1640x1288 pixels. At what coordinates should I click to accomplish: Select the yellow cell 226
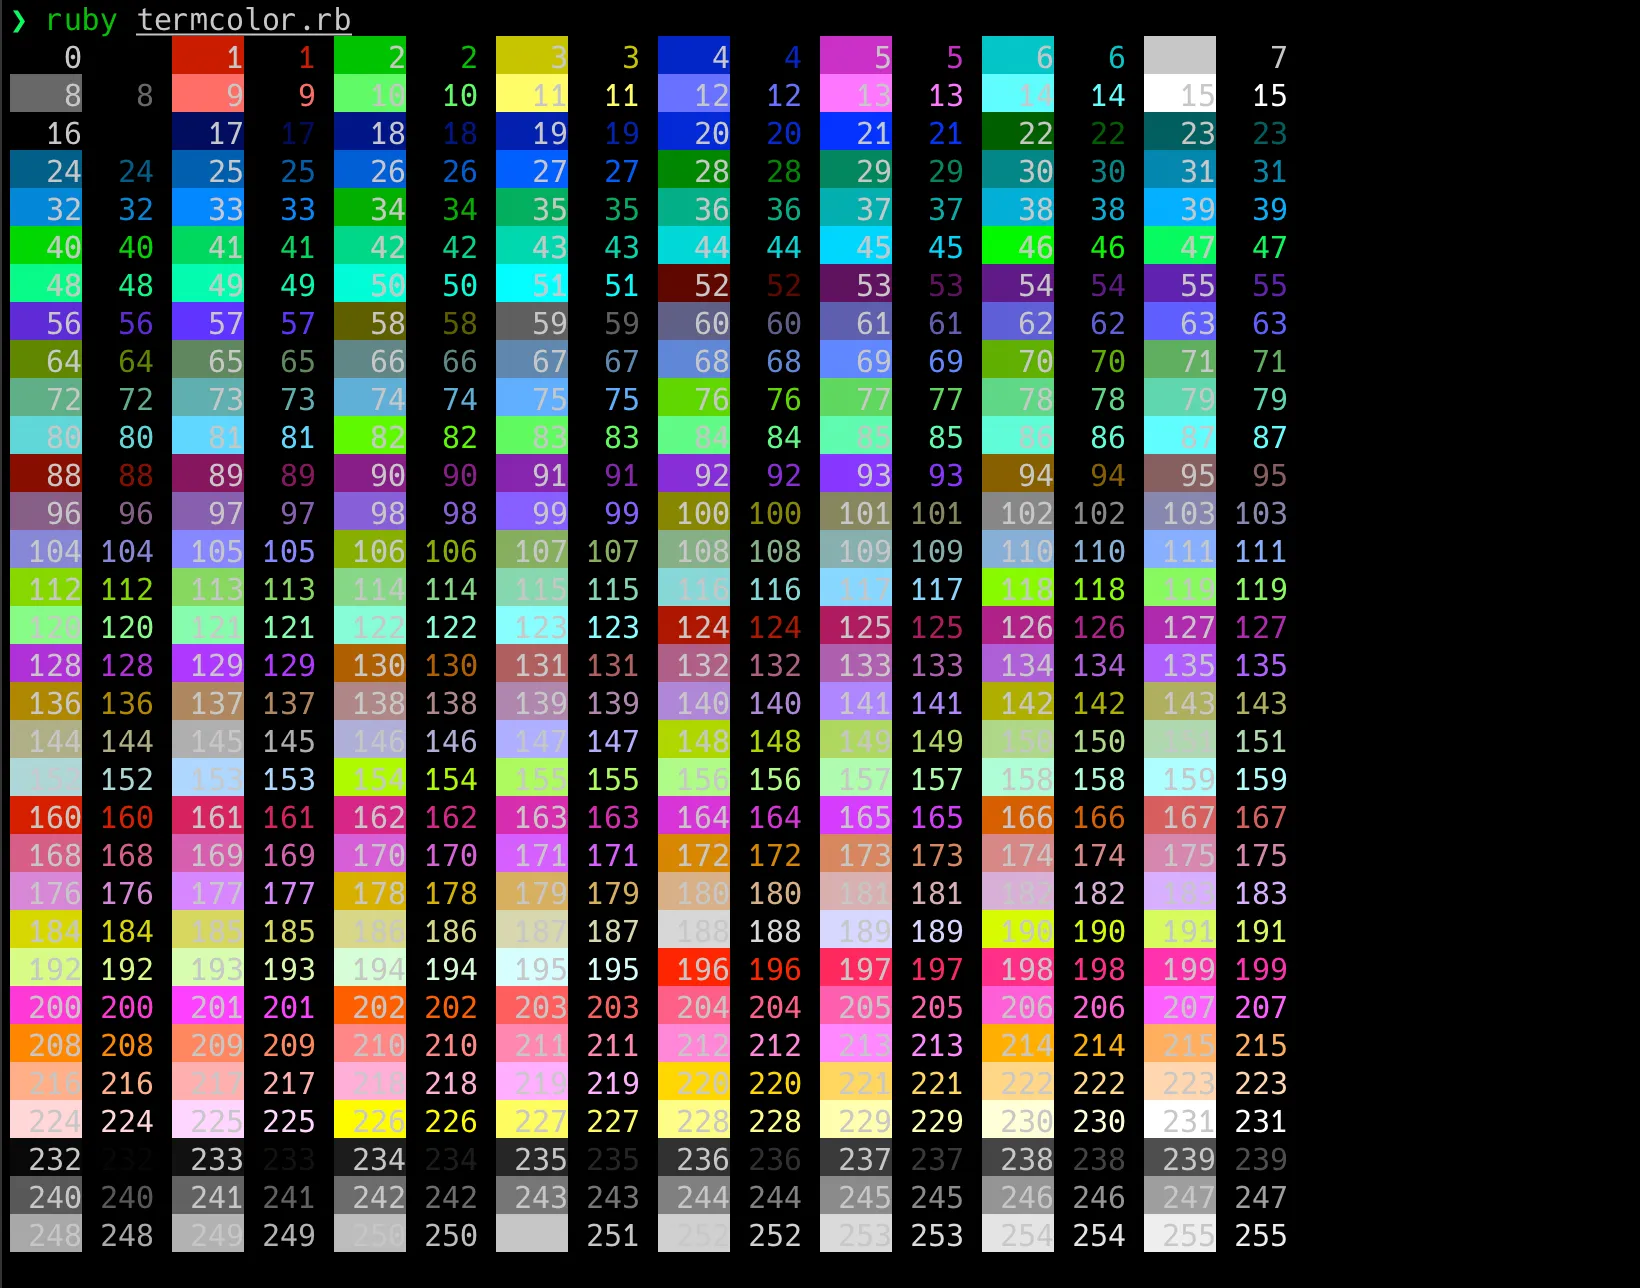(369, 1121)
